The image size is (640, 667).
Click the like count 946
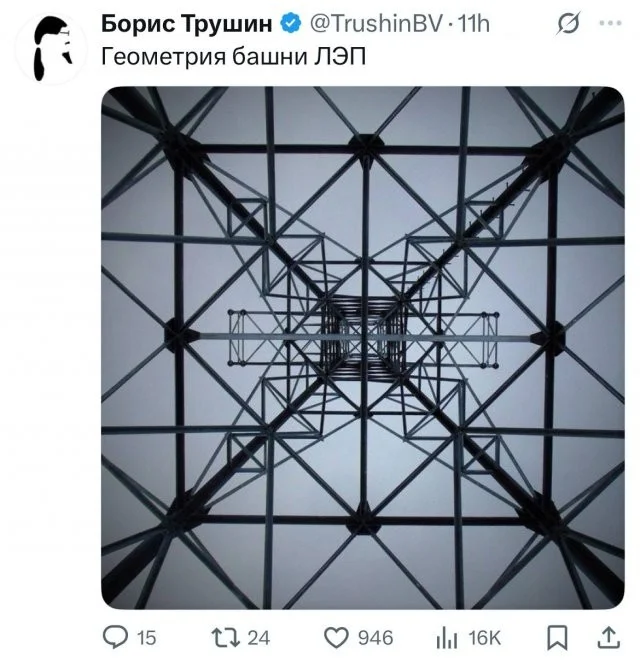tap(376, 637)
